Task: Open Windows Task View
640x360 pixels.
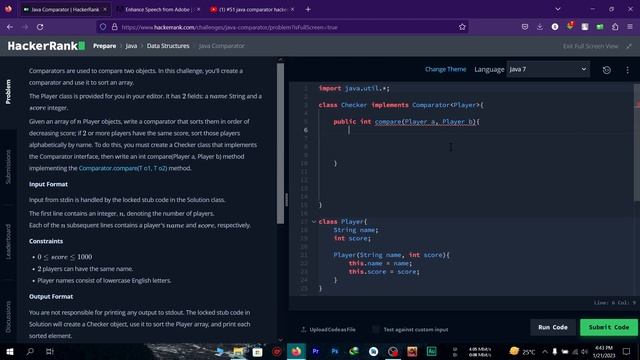Action: pyautogui.click(x=49, y=351)
